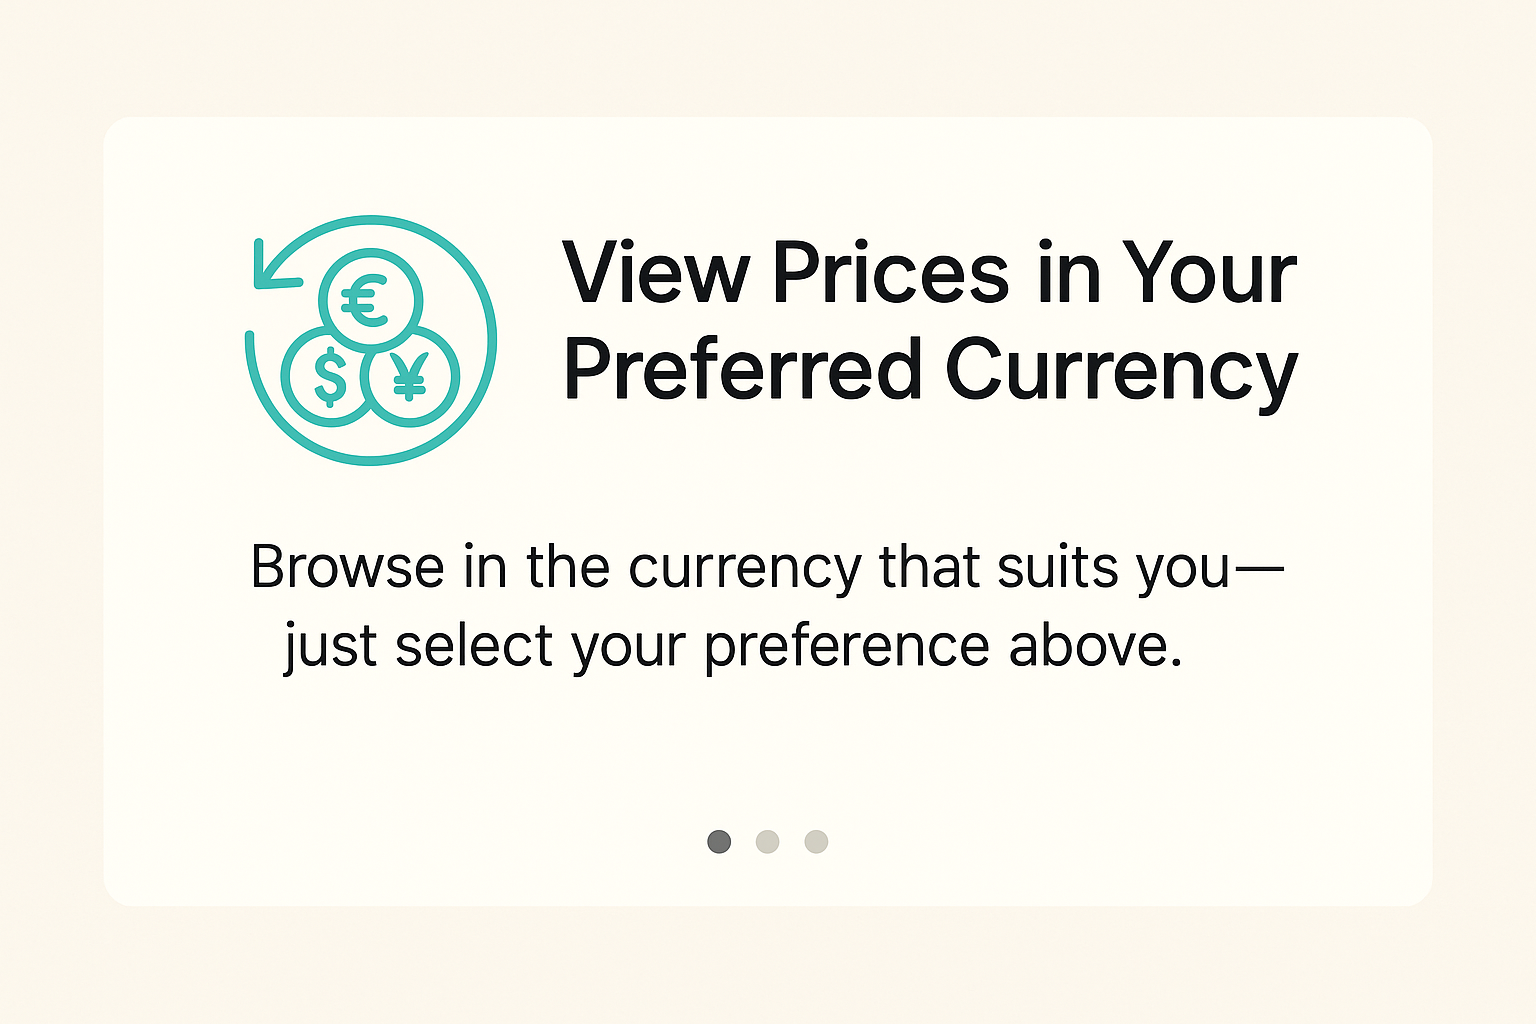Click the word "View" in the heading
The height and width of the screenshot is (1024, 1536).
(655, 273)
